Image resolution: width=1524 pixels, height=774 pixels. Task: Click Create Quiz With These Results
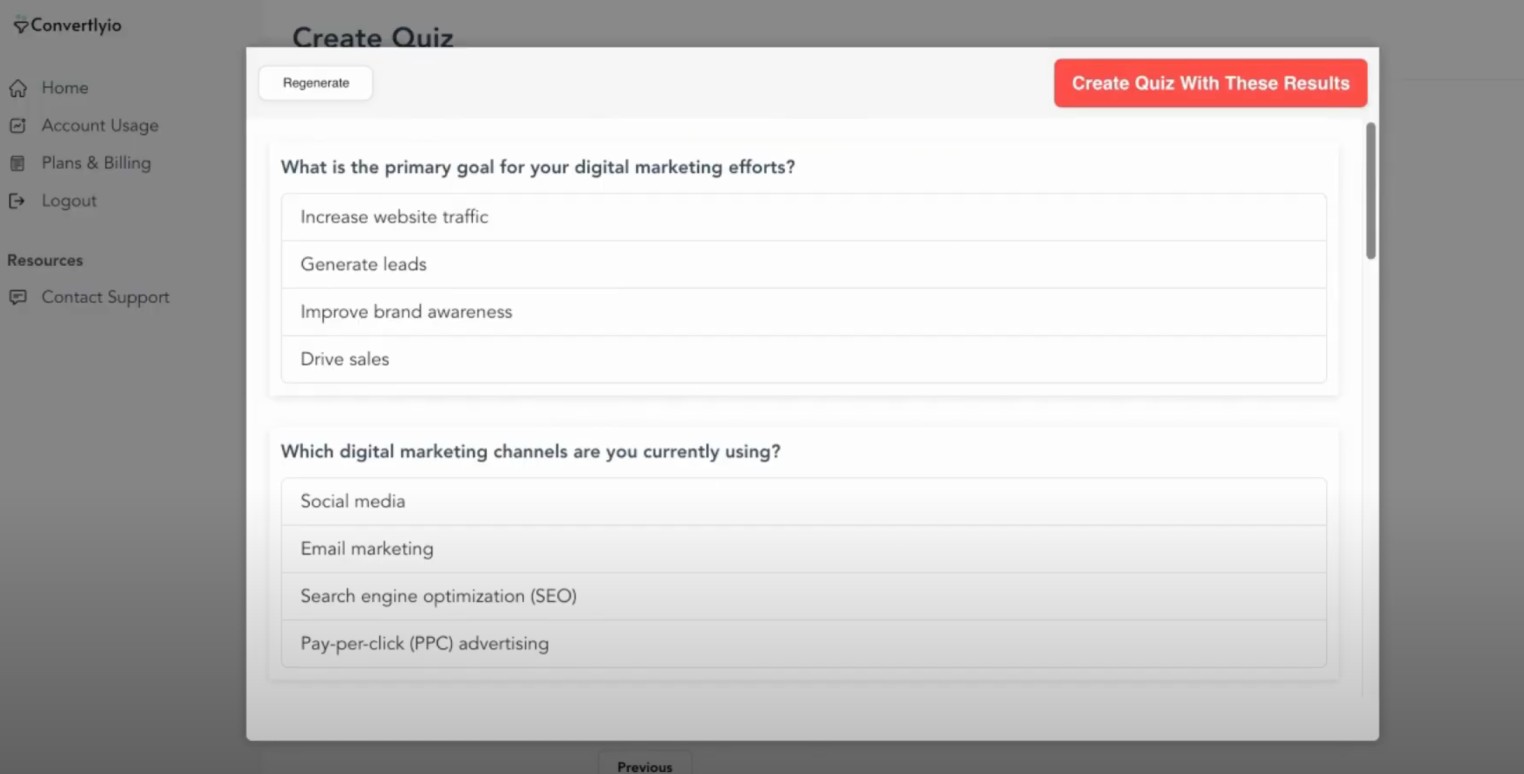1210,83
